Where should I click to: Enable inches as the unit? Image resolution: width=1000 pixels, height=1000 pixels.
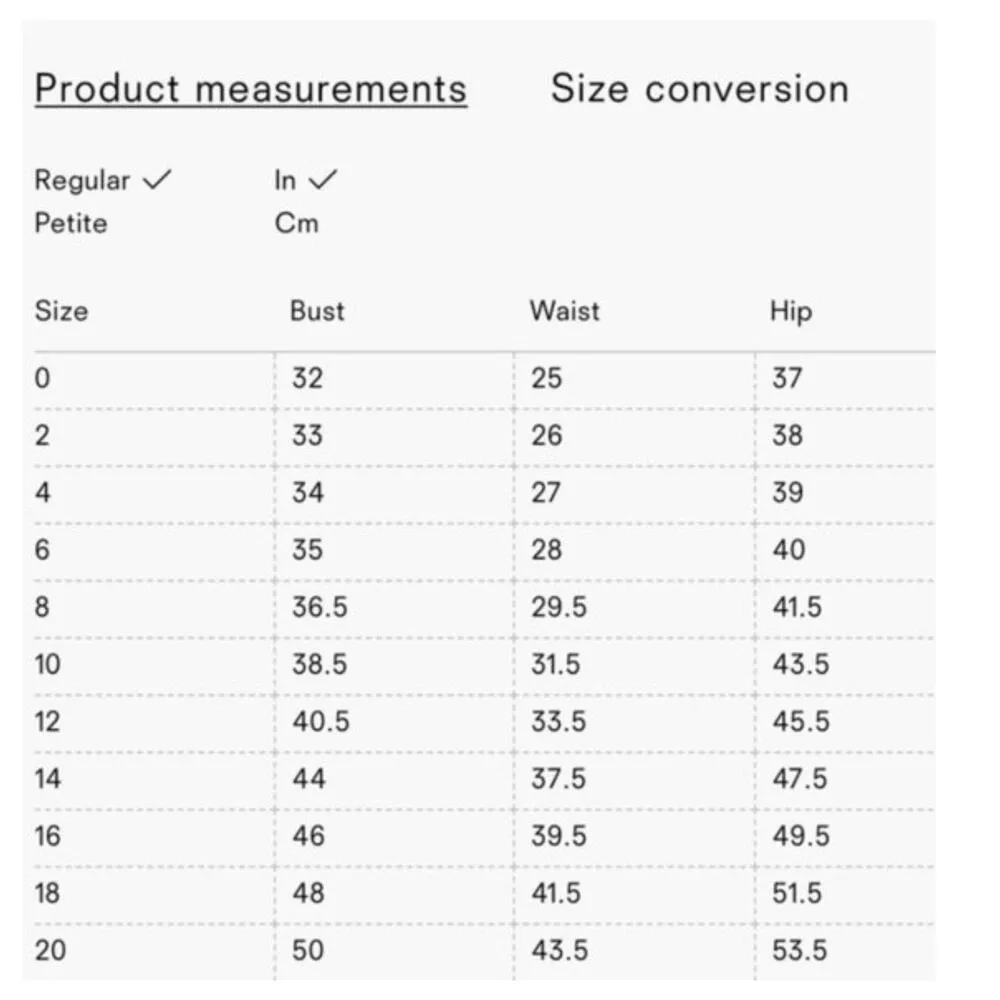tap(290, 180)
